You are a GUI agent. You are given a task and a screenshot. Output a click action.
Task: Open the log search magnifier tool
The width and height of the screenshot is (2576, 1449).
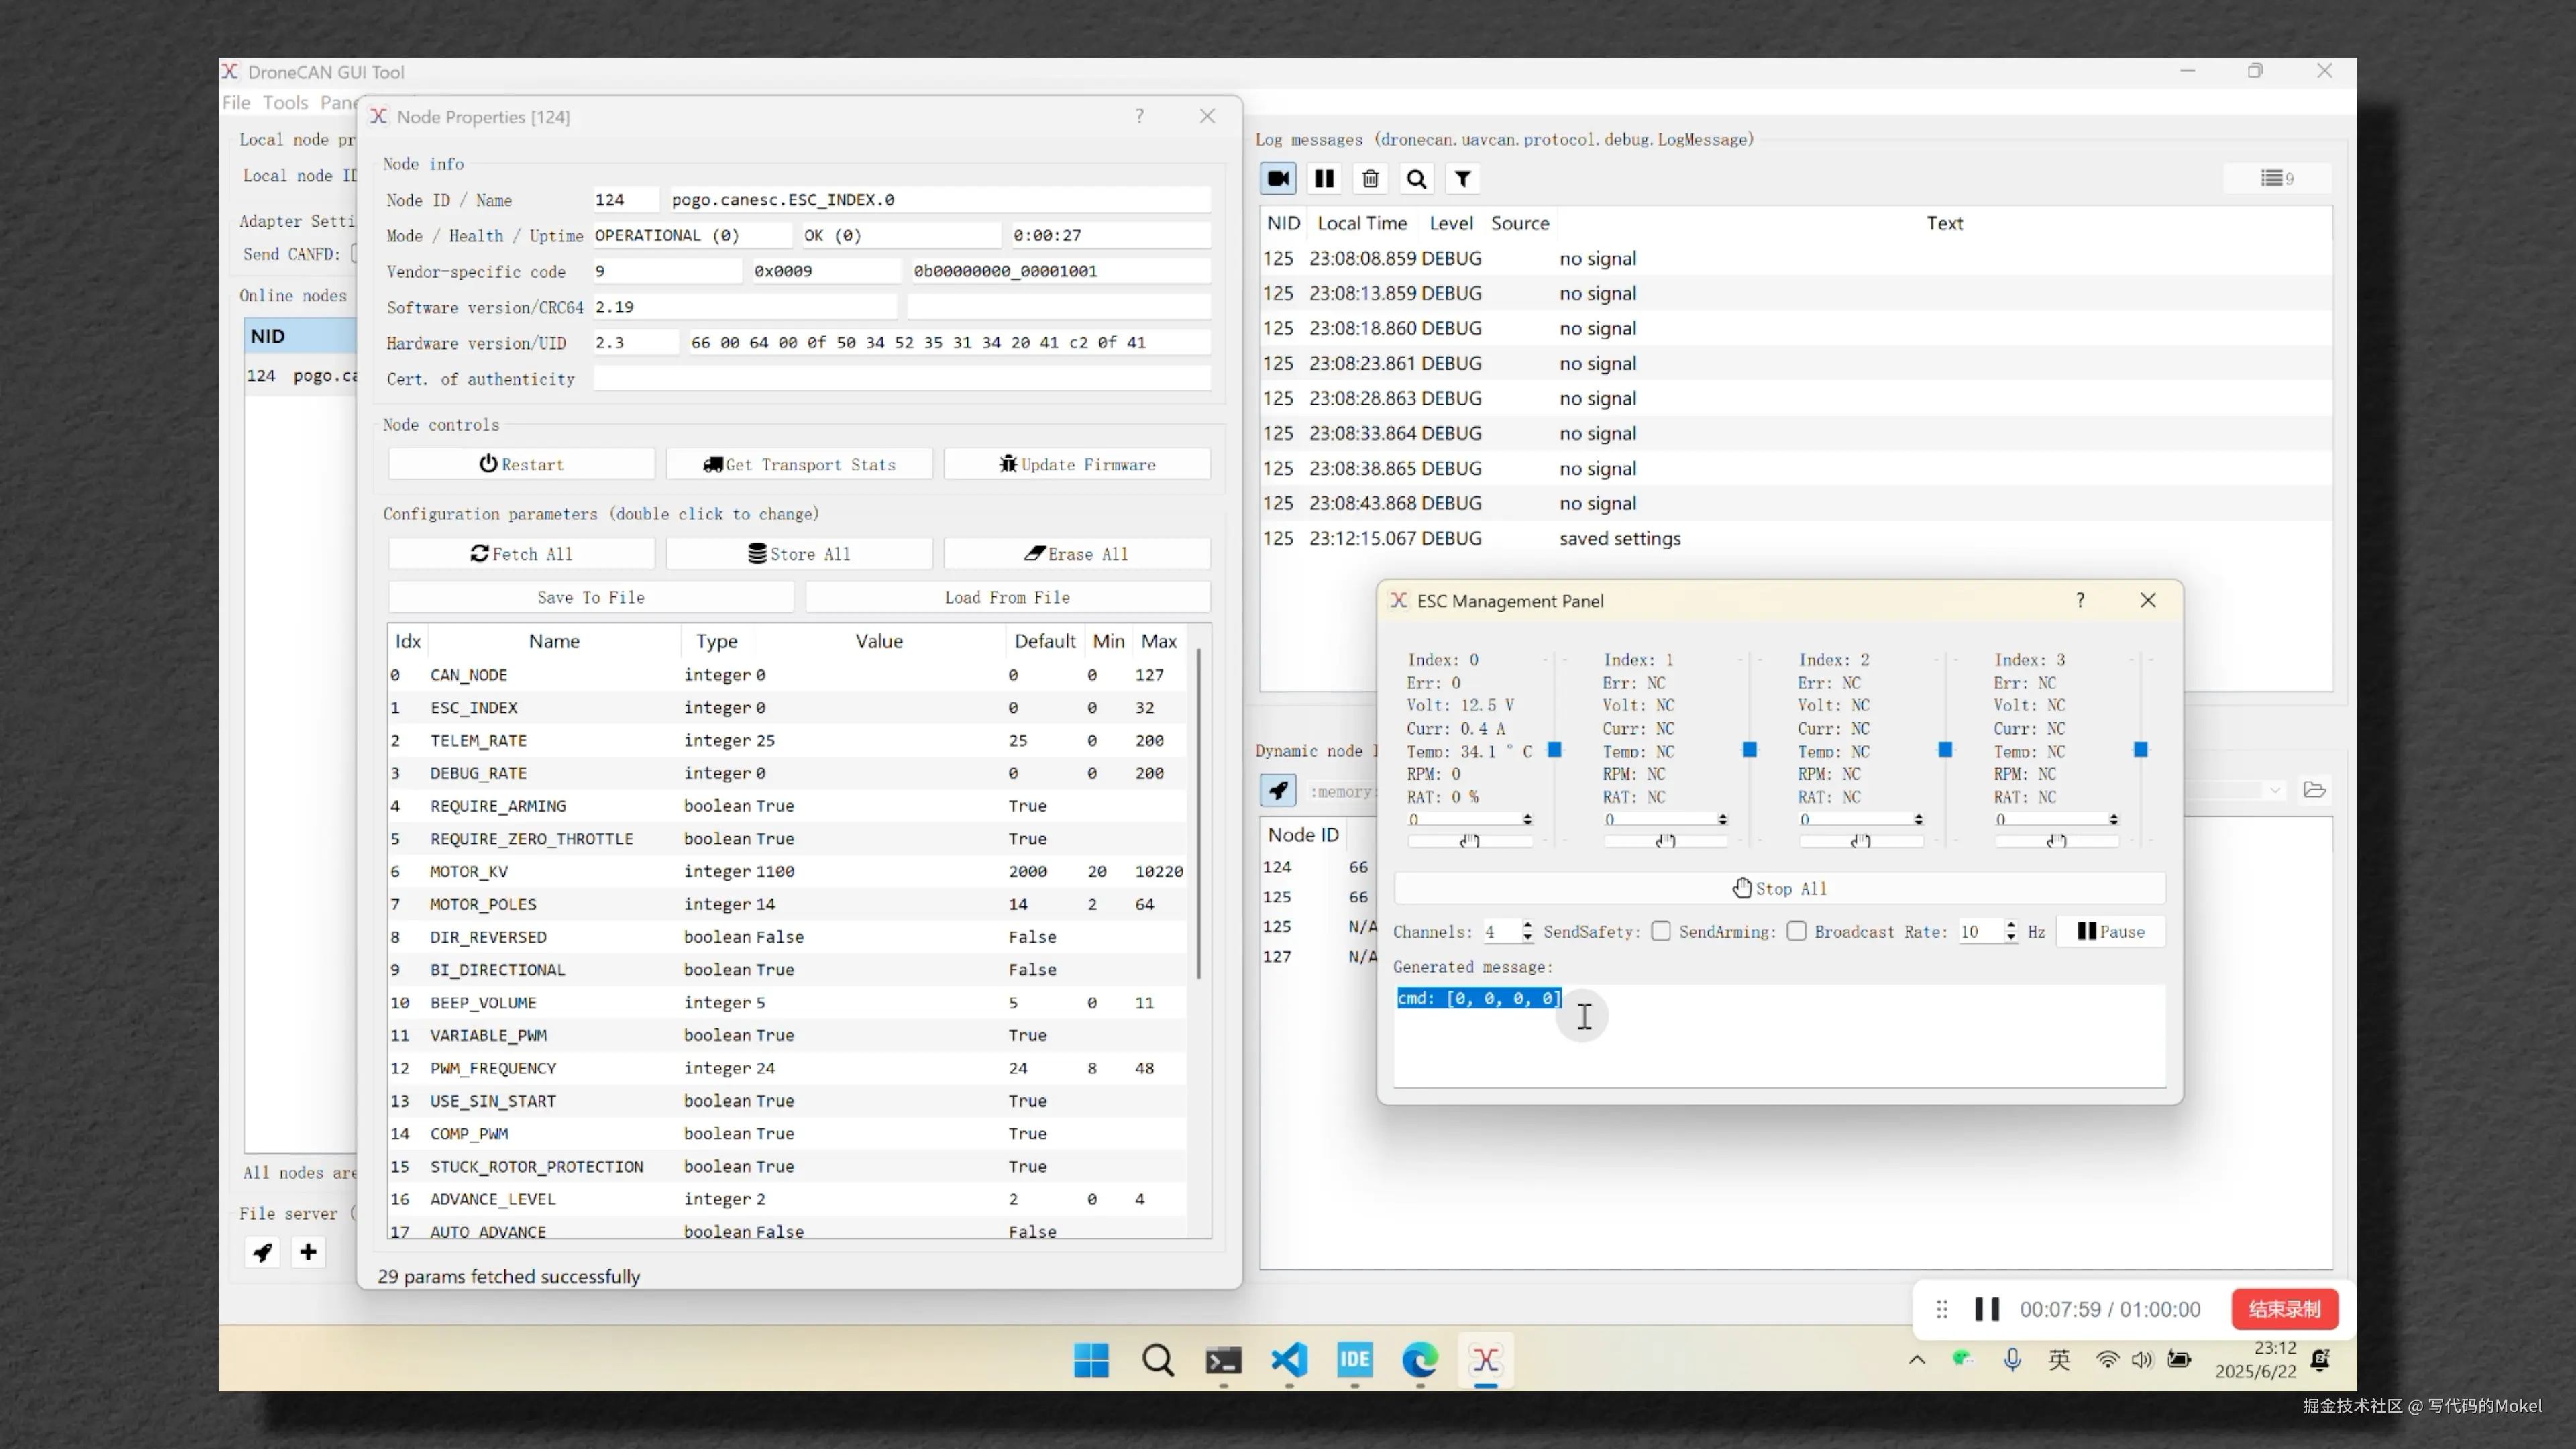click(1416, 179)
